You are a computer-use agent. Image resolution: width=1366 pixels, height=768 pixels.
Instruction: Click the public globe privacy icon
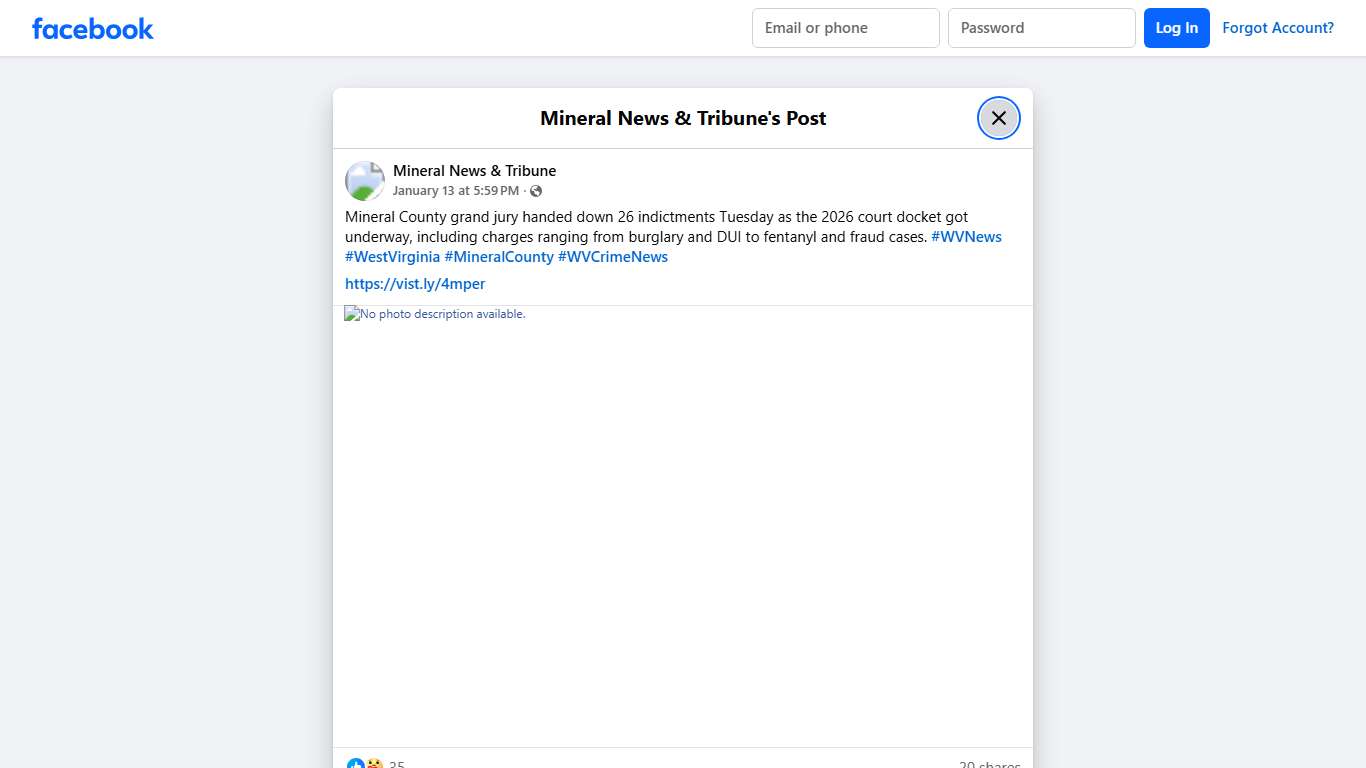tap(536, 191)
